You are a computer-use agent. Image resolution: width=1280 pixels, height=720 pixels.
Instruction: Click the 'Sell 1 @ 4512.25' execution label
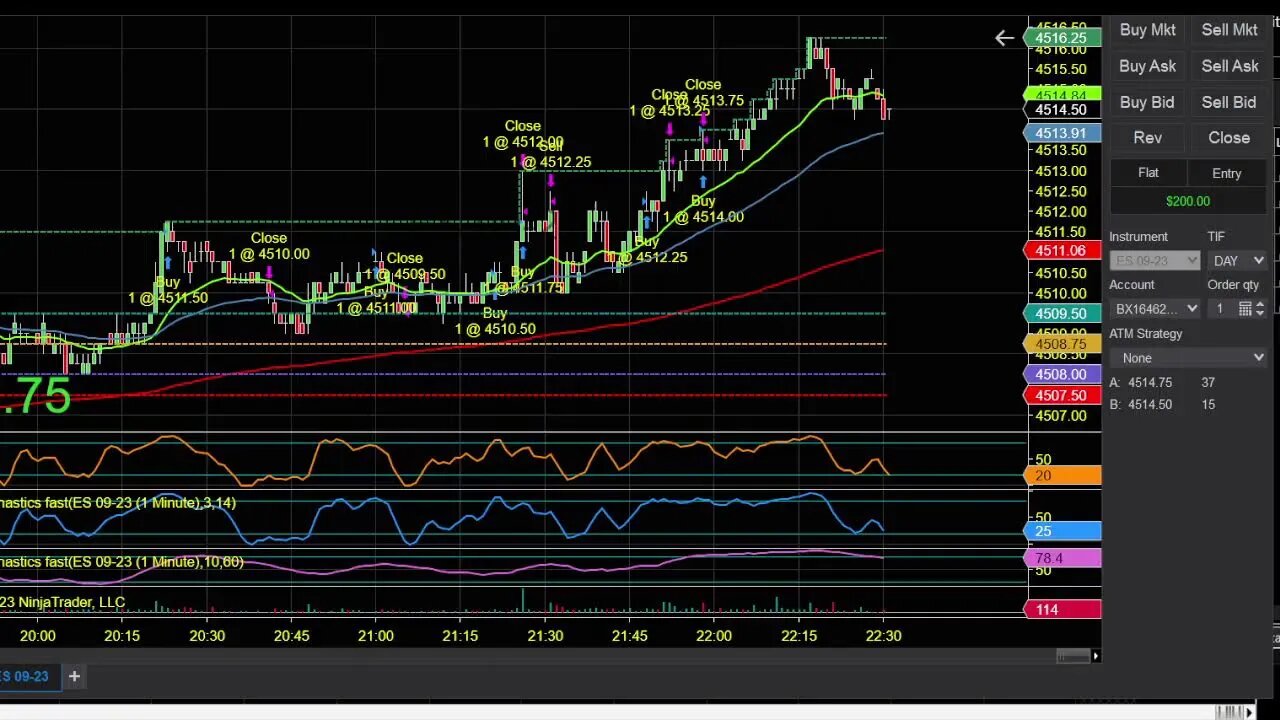point(551,154)
